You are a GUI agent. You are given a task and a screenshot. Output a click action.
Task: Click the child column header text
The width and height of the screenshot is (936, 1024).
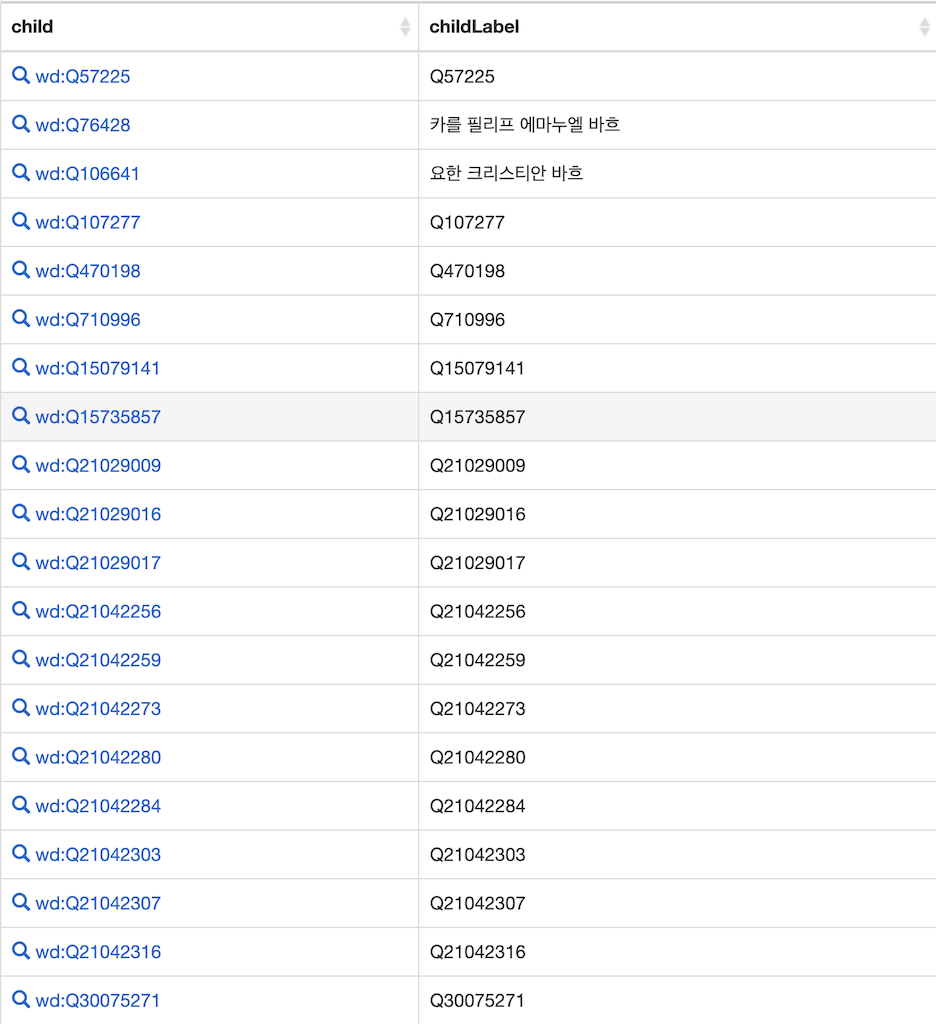click(32, 27)
